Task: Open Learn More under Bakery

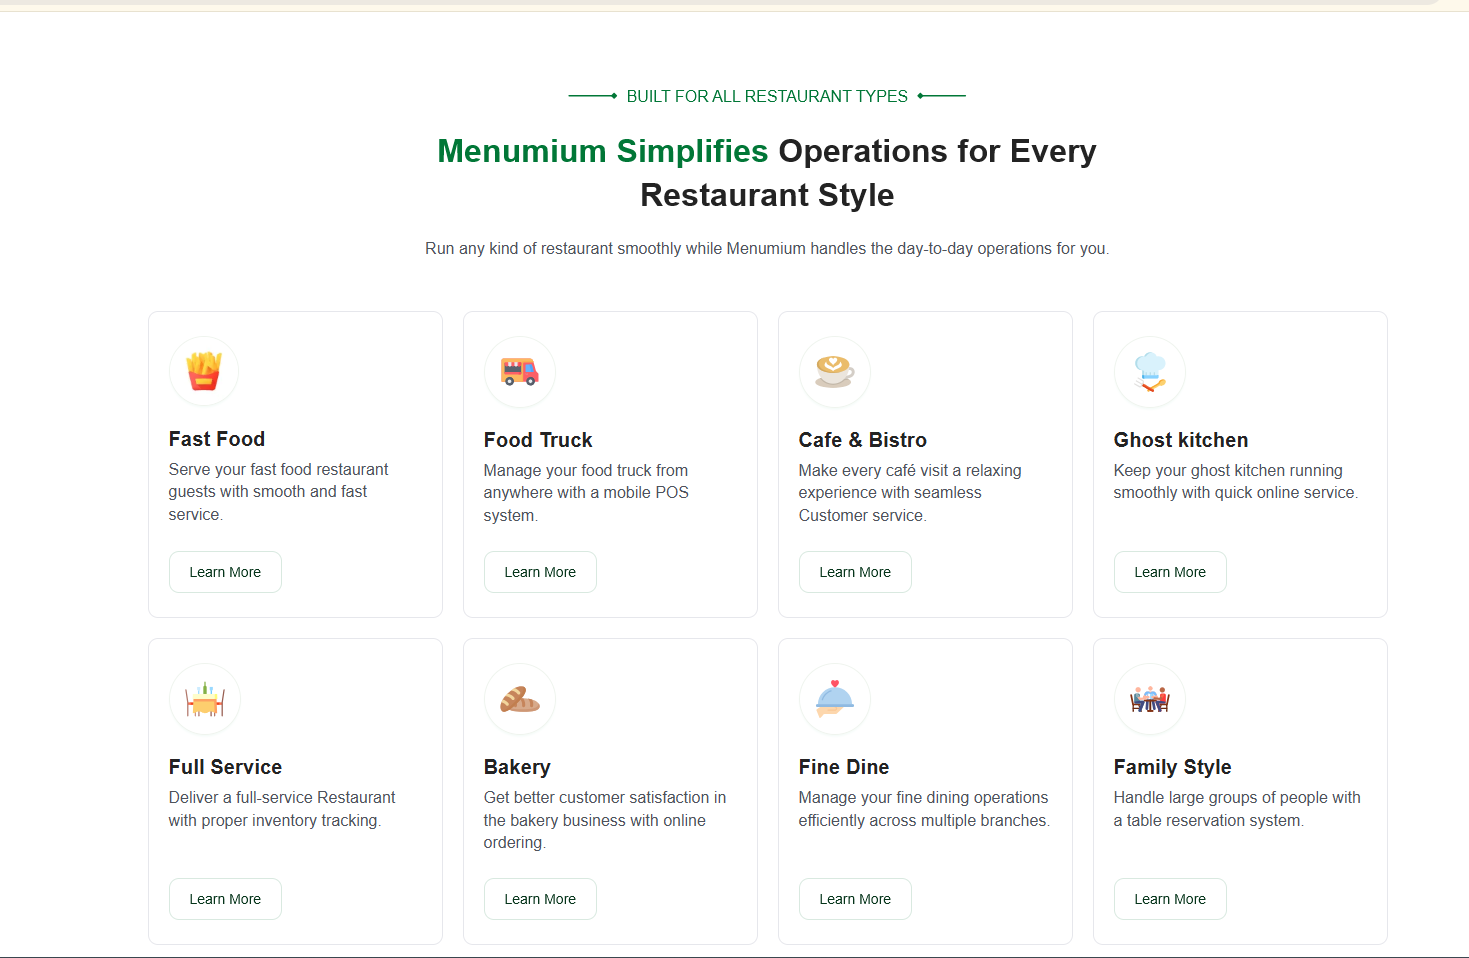Action: click(540, 898)
